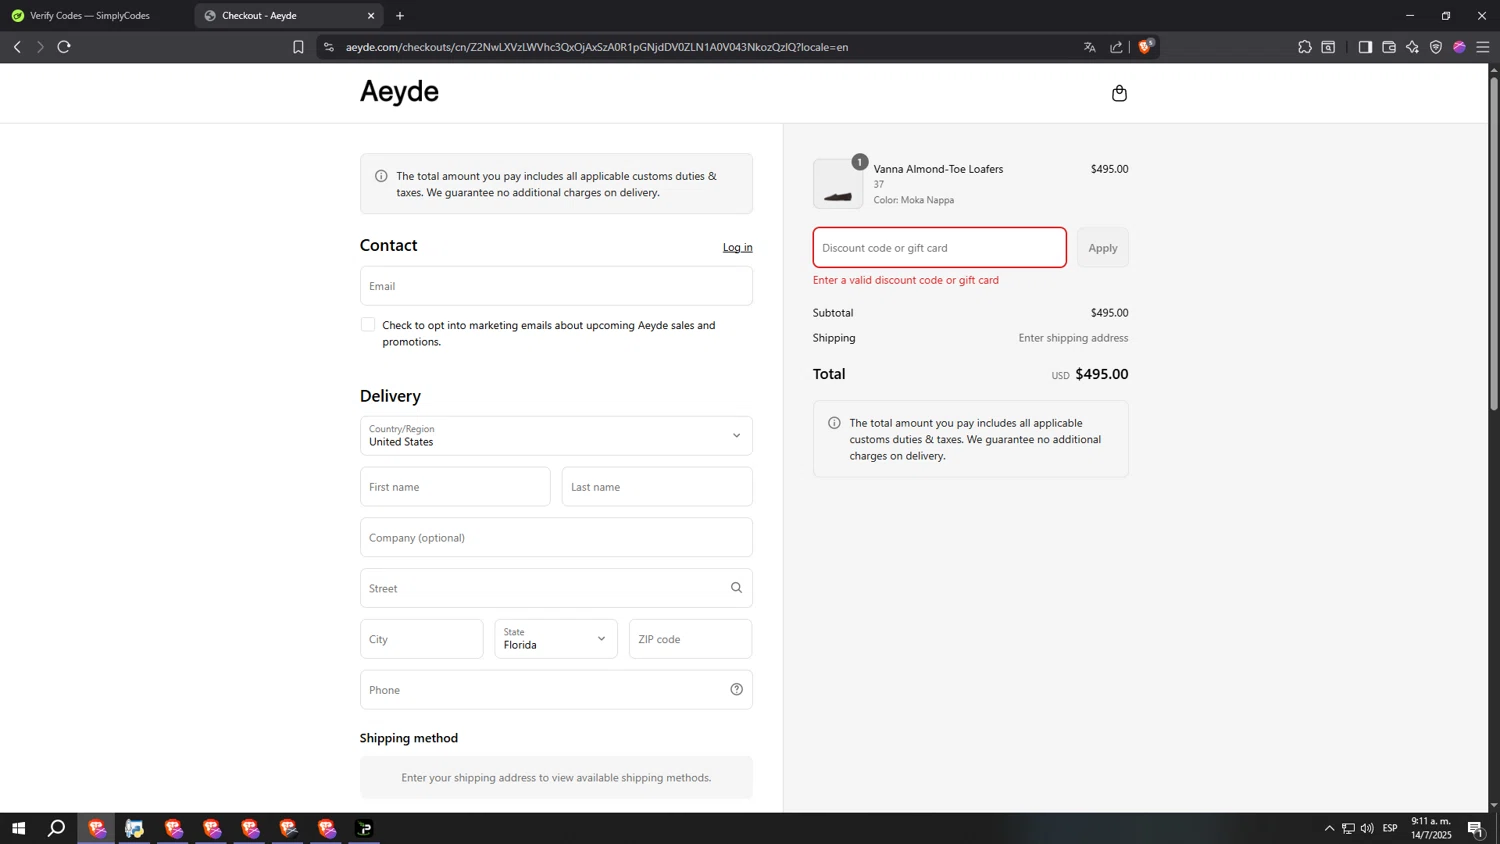Open the translate page icon
Image resolution: width=1500 pixels, height=844 pixels.
[x=1090, y=47]
